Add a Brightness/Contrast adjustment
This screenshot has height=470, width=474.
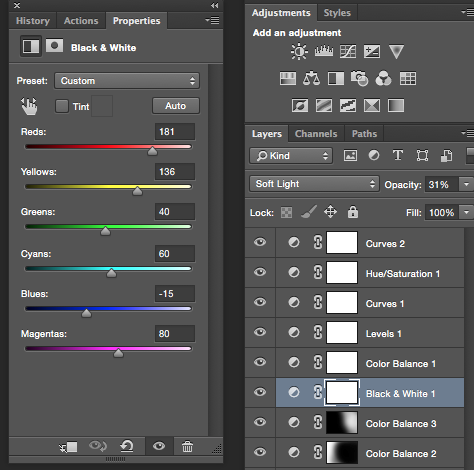(x=299, y=52)
